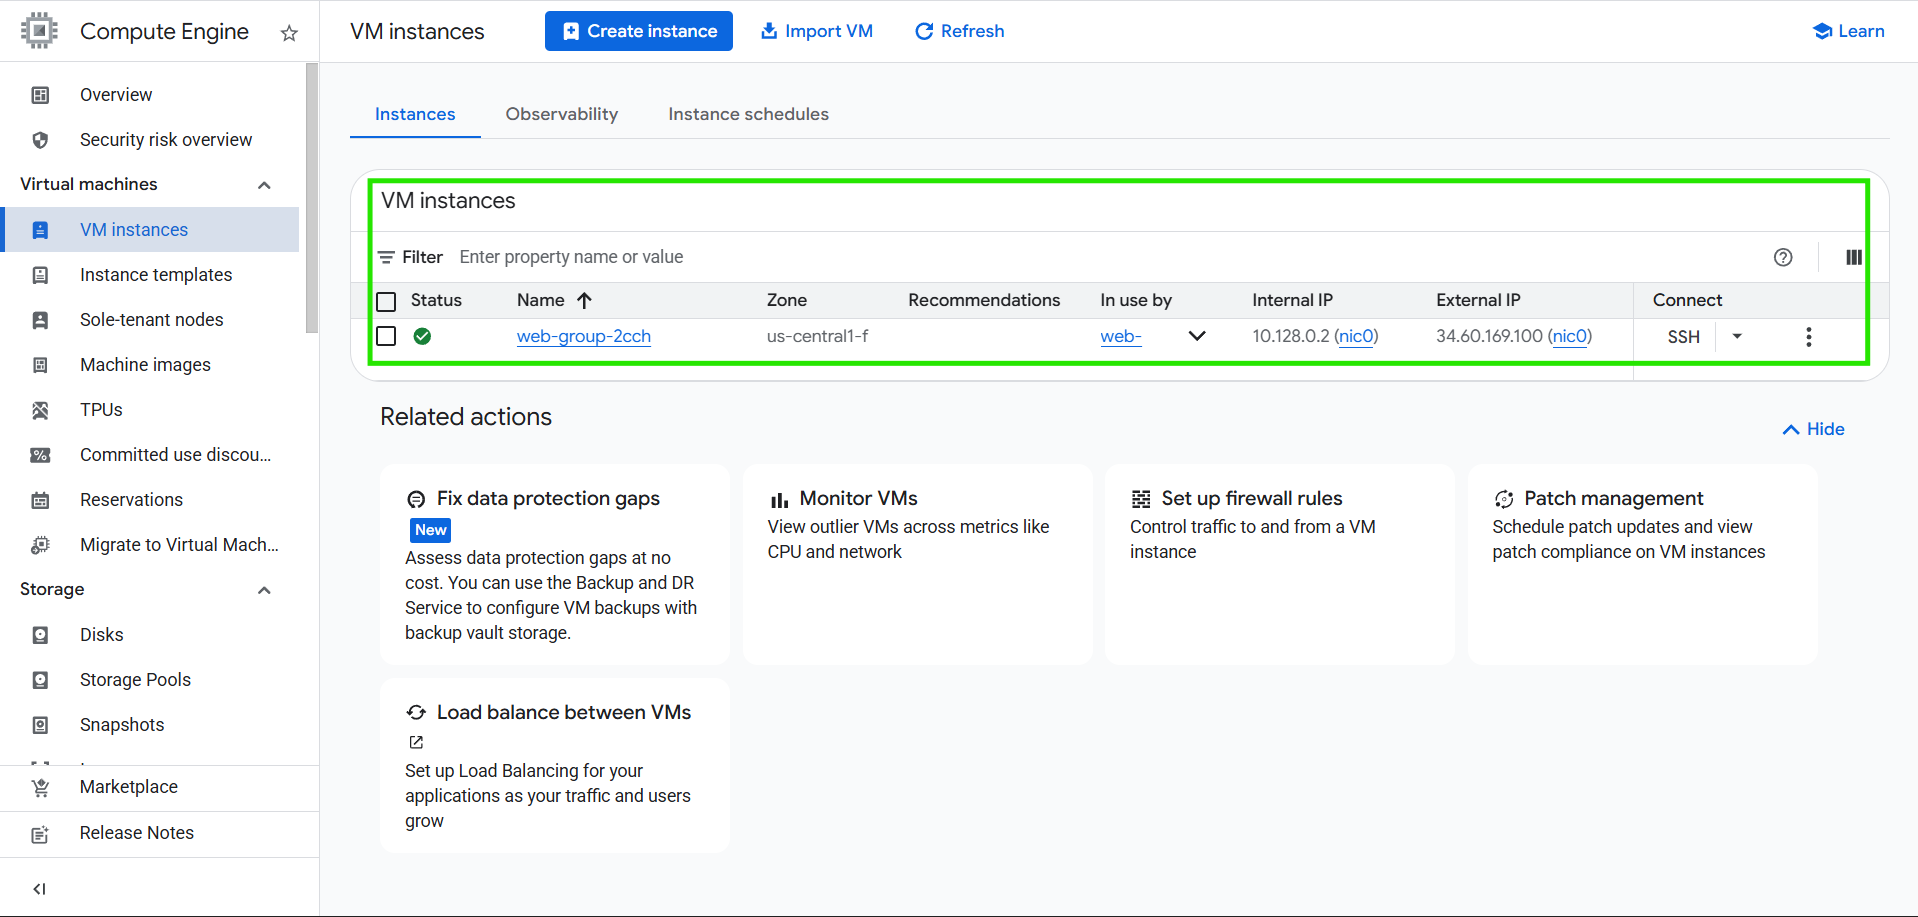This screenshot has height=917, width=1918.
Task: Expand the SSH connection options dropdown
Action: click(x=1737, y=337)
